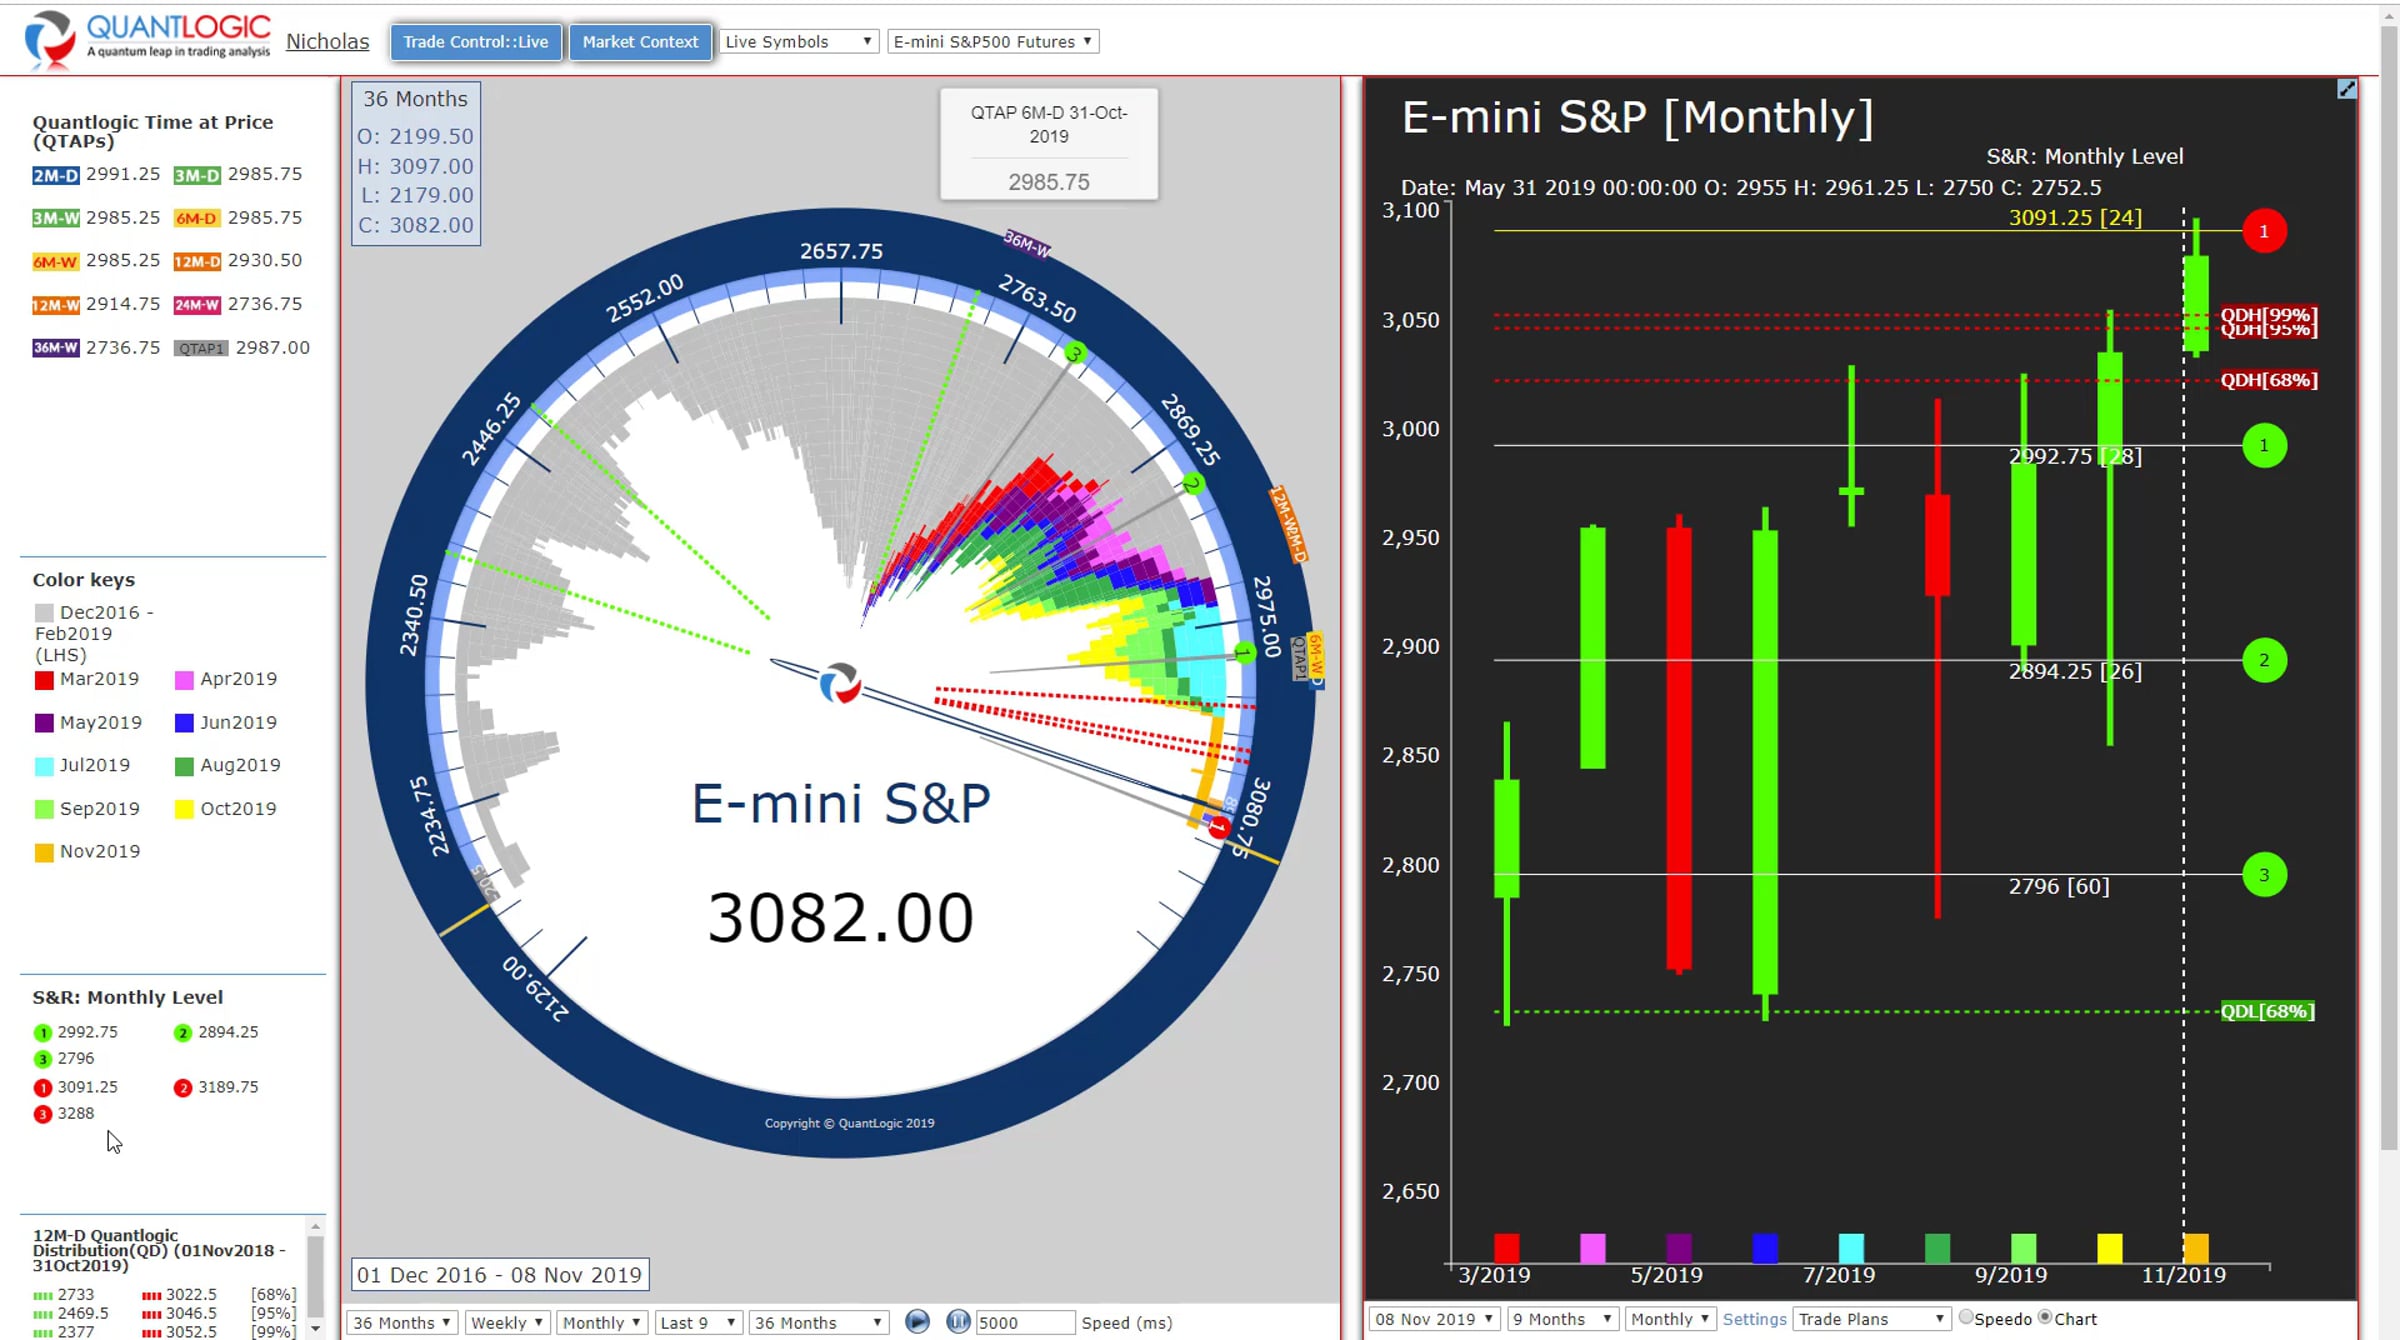Open E-mini S&P500 Futures dropdown

coord(992,41)
